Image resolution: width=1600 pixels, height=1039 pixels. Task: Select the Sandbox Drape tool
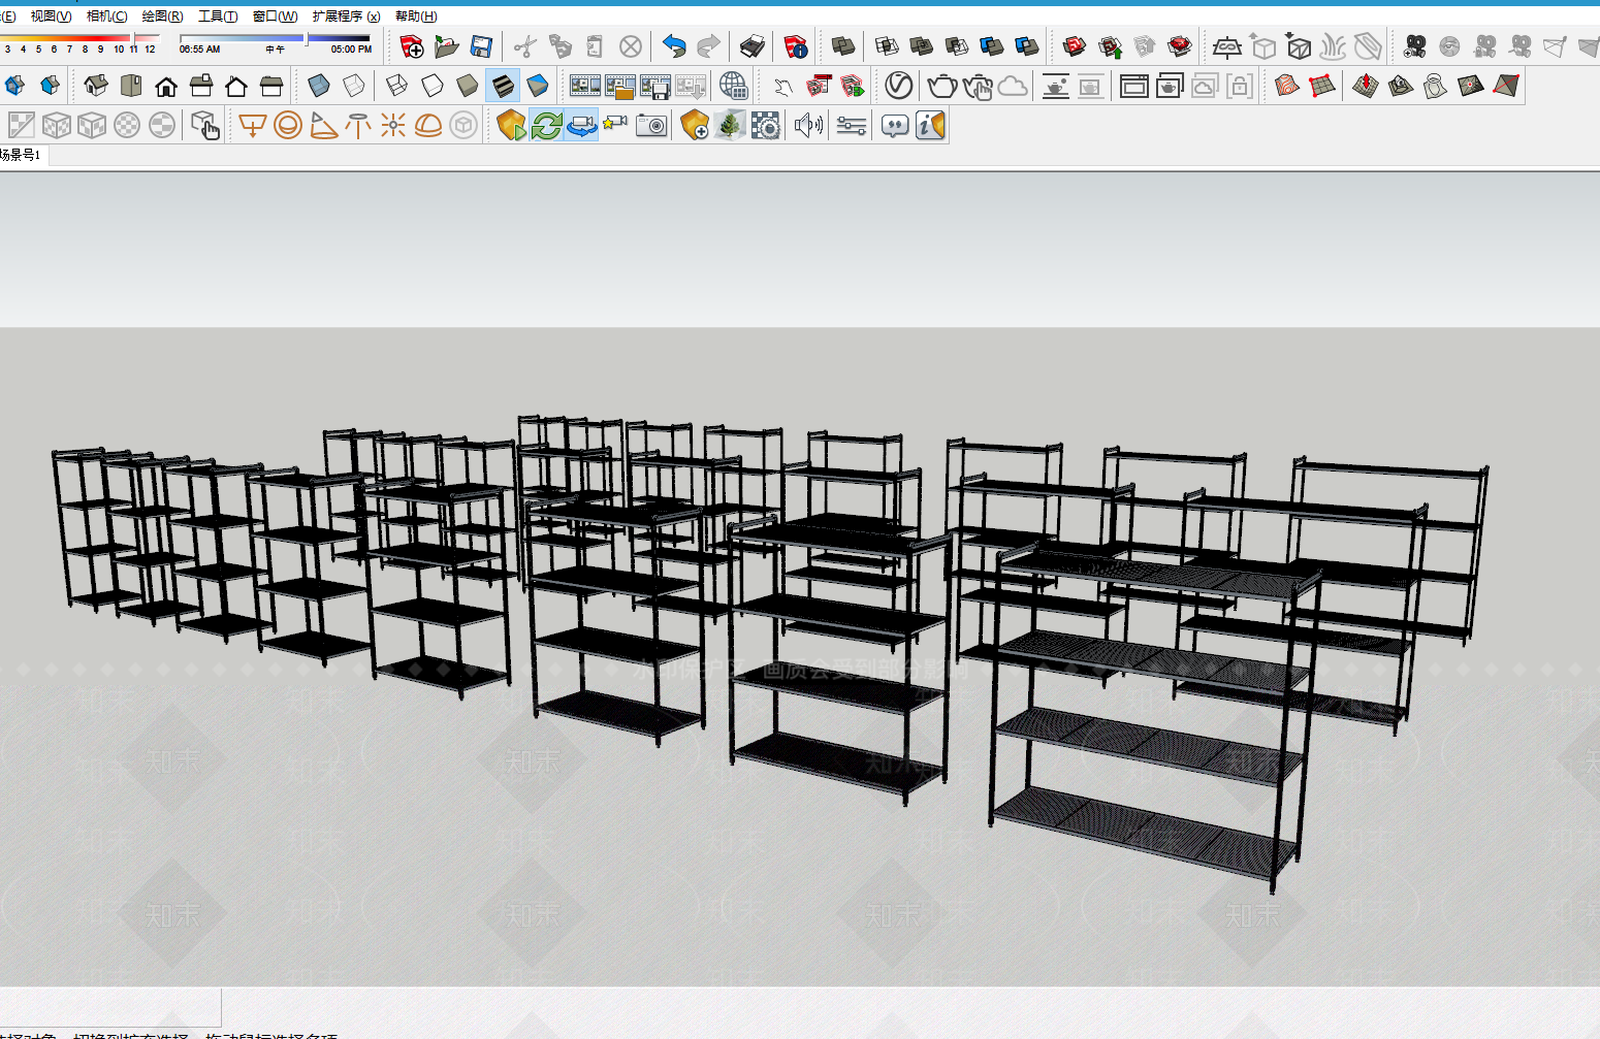pyautogui.click(x=1435, y=86)
